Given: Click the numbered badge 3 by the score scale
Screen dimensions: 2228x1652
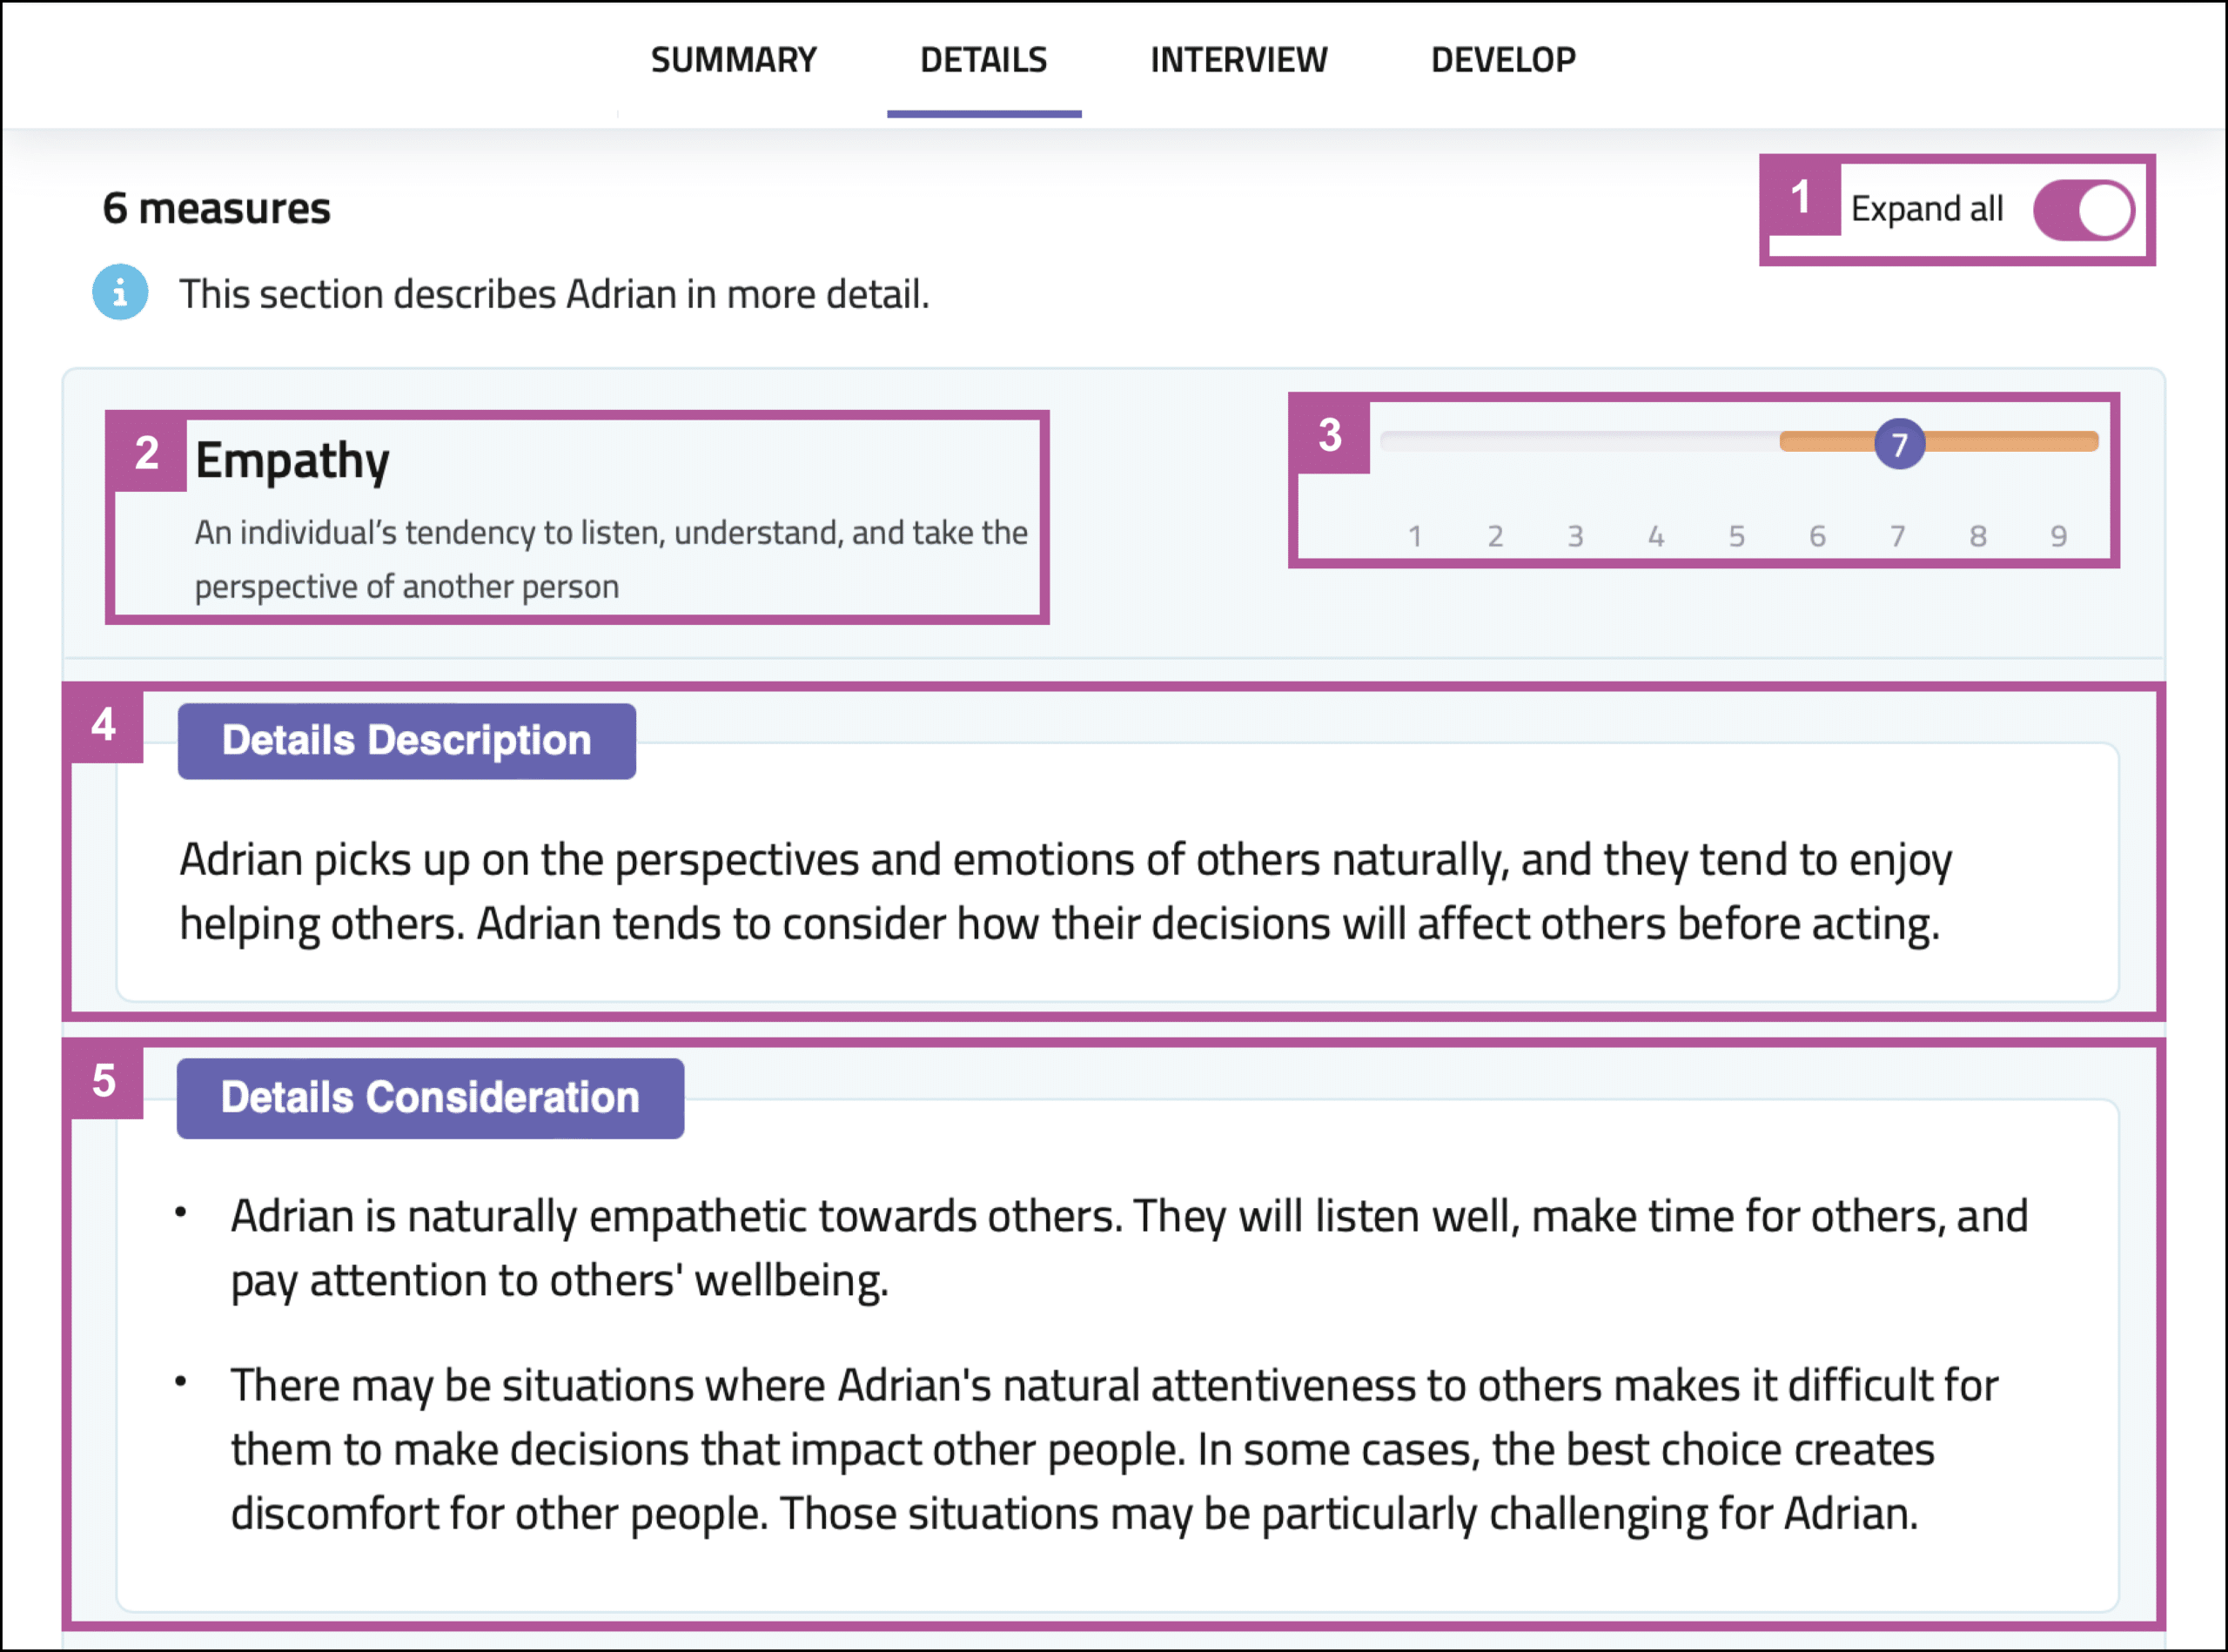Looking at the screenshot, I should tap(1329, 435).
